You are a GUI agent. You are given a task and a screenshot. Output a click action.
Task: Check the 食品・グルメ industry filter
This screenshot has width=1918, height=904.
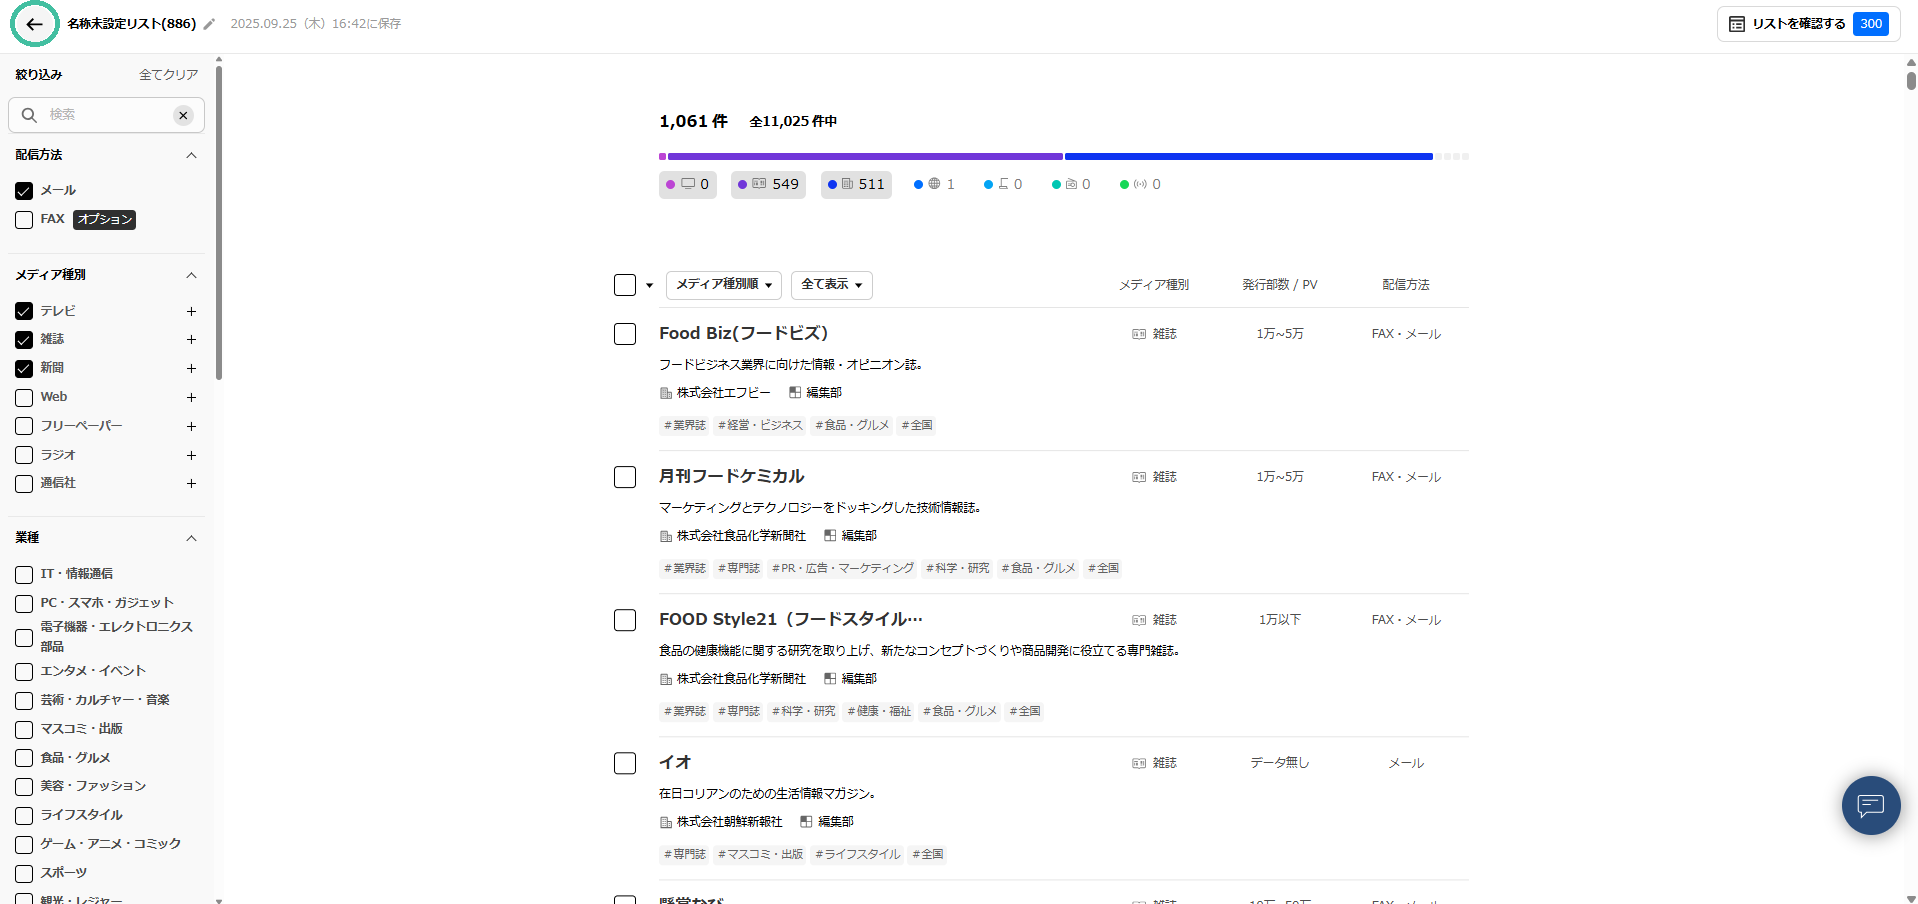coord(24,758)
